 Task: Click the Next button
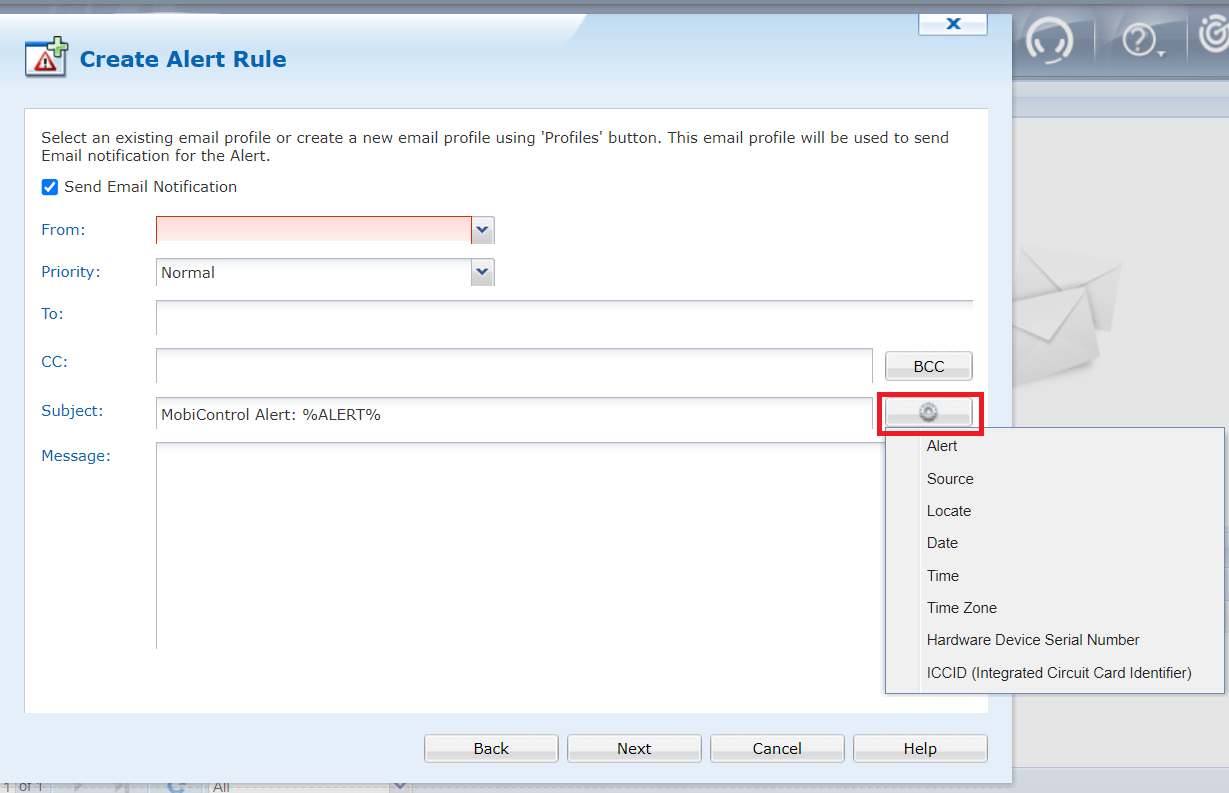[634, 748]
